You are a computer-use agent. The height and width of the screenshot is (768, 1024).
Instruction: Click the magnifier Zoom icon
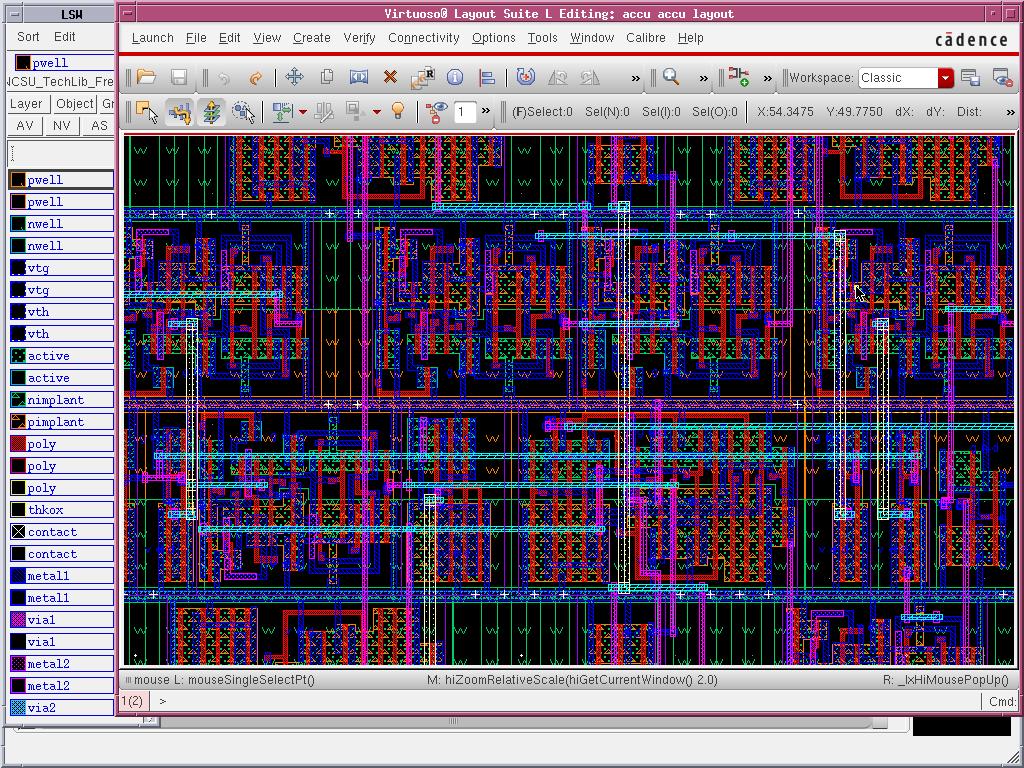[x=671, y=77]
